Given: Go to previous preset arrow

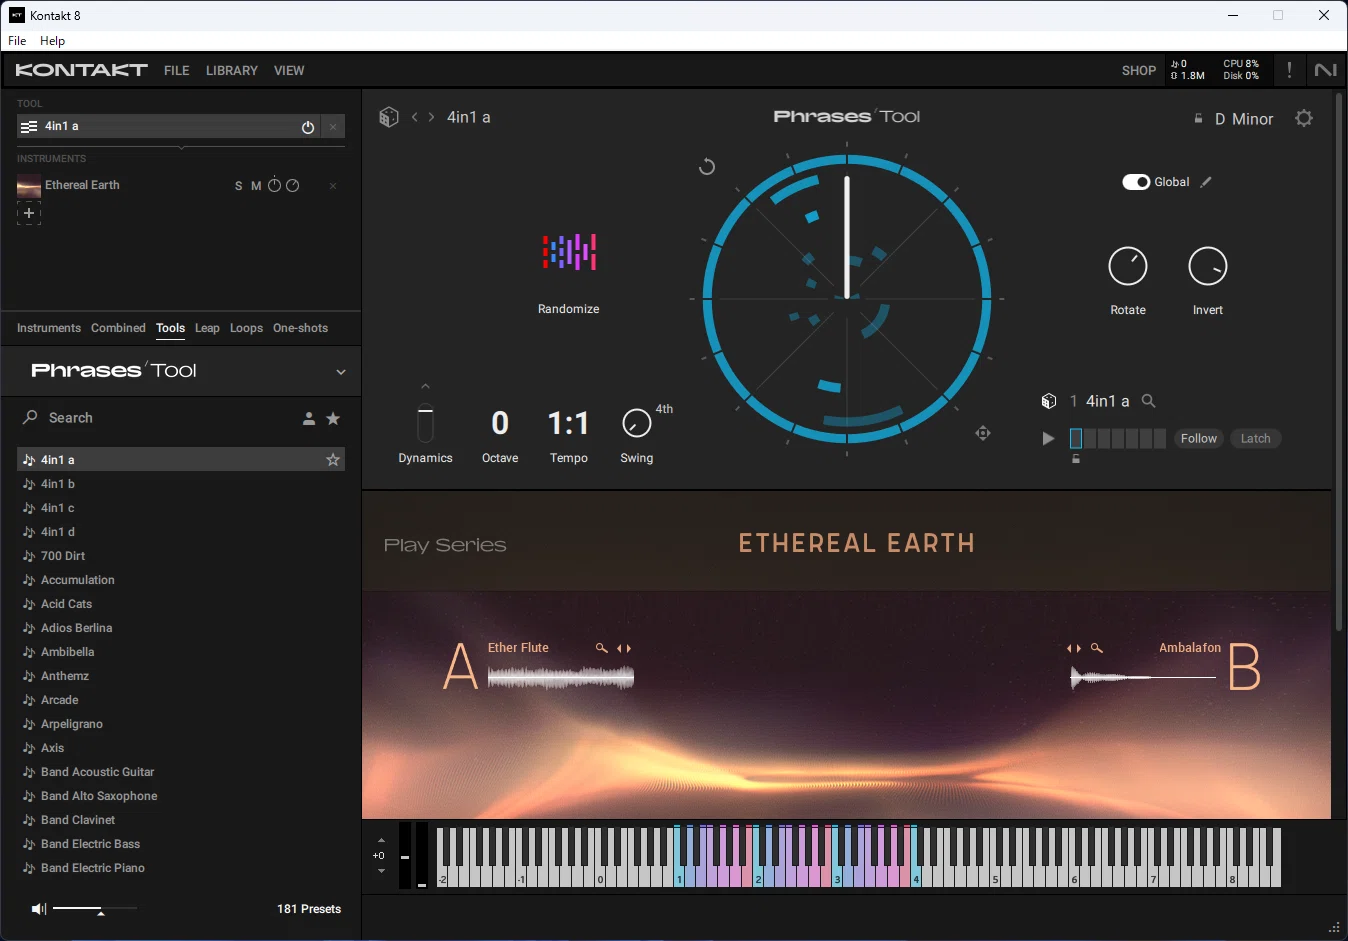Looking at the screenshot, I should click(415, 117).
